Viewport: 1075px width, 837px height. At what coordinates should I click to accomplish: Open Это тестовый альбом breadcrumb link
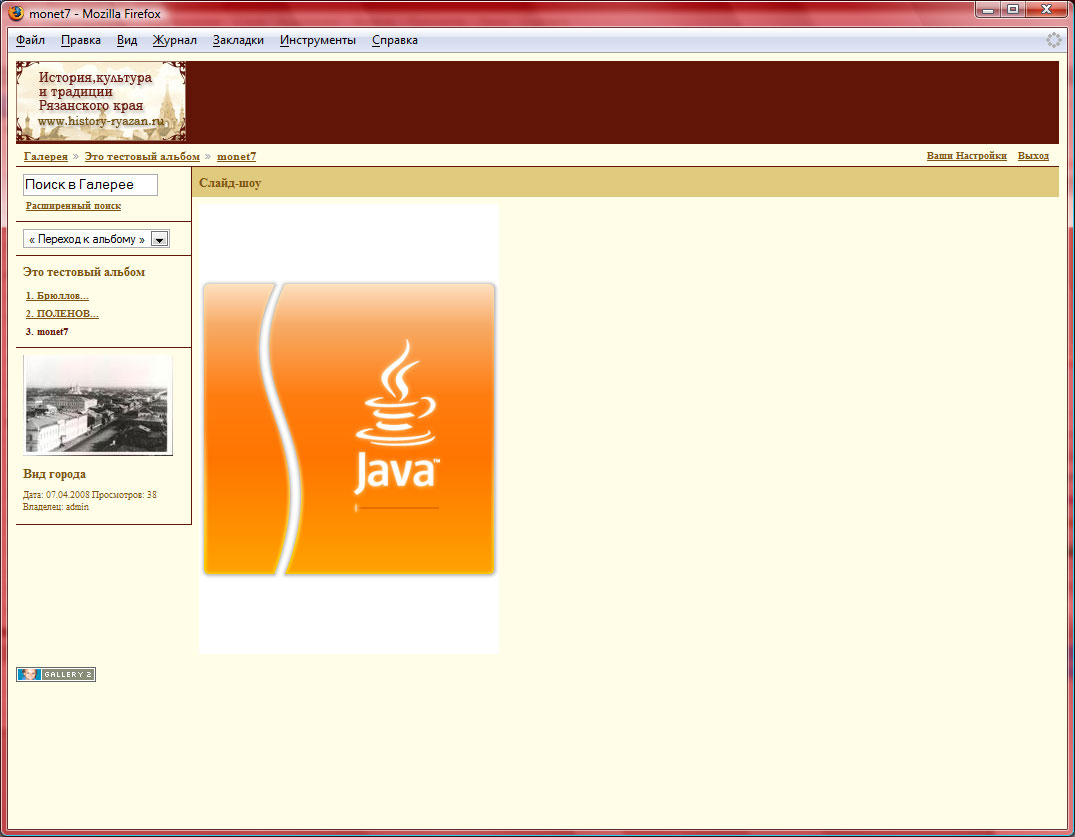pyautogui.click(x=142, y=156)
